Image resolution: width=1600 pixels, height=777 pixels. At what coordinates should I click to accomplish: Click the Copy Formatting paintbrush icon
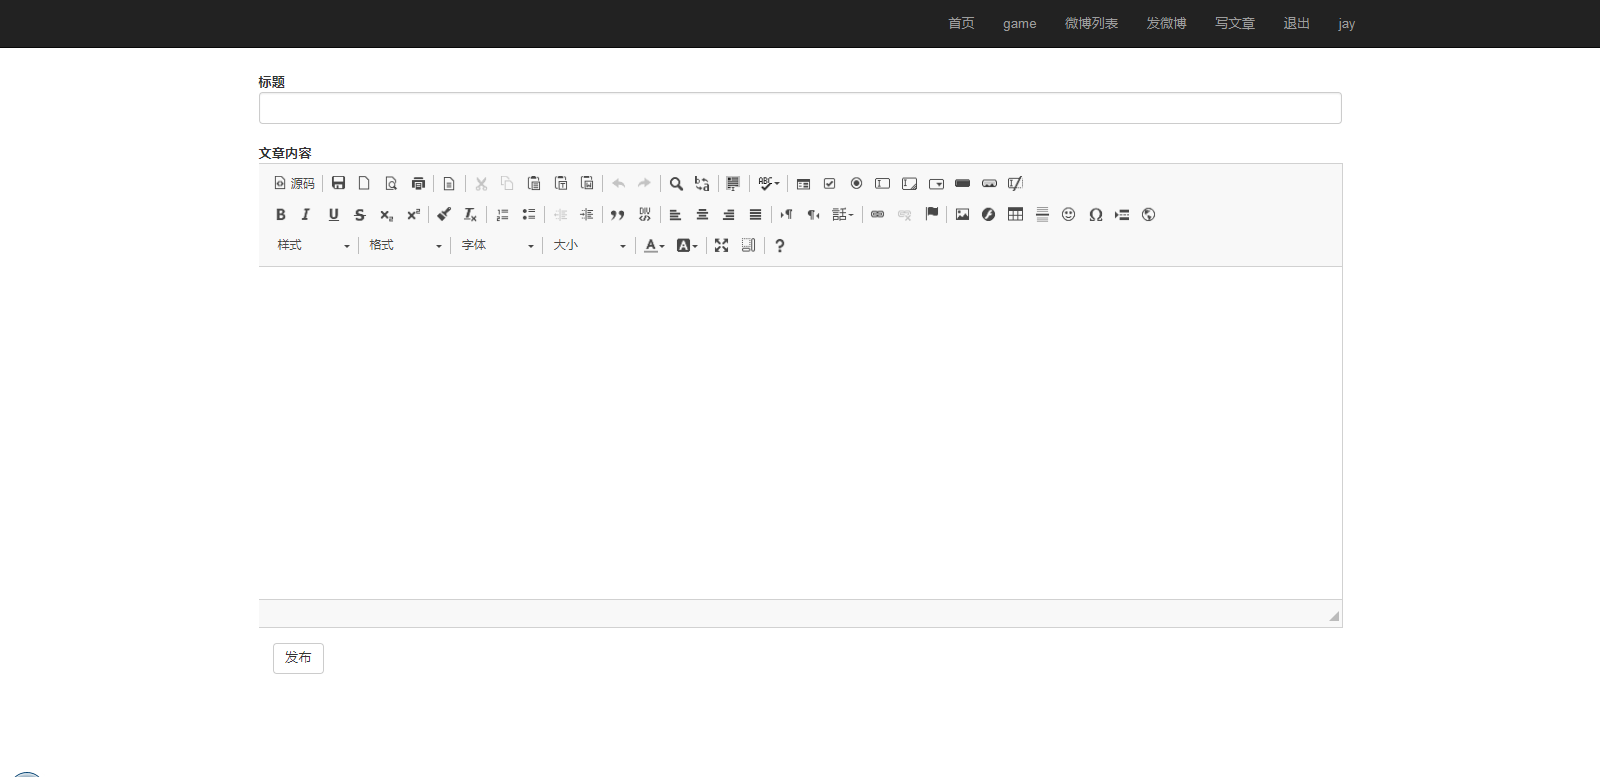[444, 215]
